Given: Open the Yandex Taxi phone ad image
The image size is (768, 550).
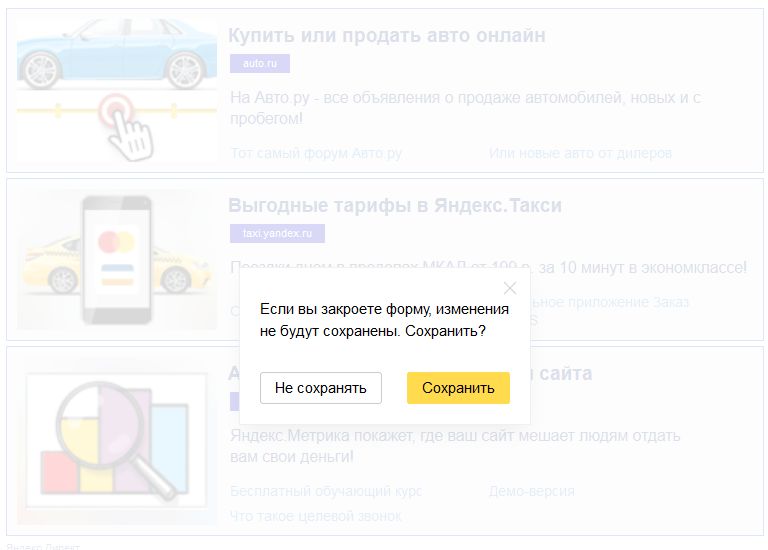Looking at the screenshot, I should [117, 260].
